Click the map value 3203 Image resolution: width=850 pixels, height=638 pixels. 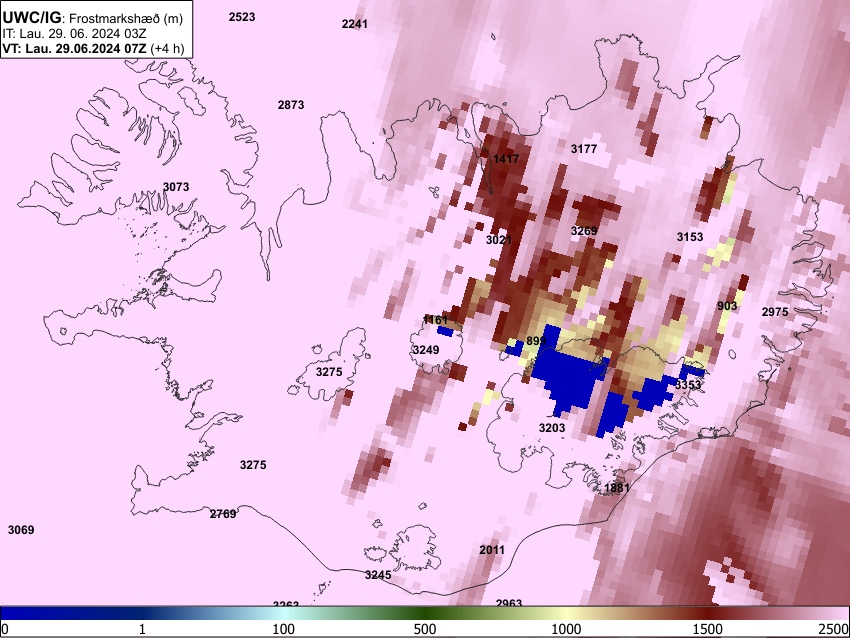point(552,428)
